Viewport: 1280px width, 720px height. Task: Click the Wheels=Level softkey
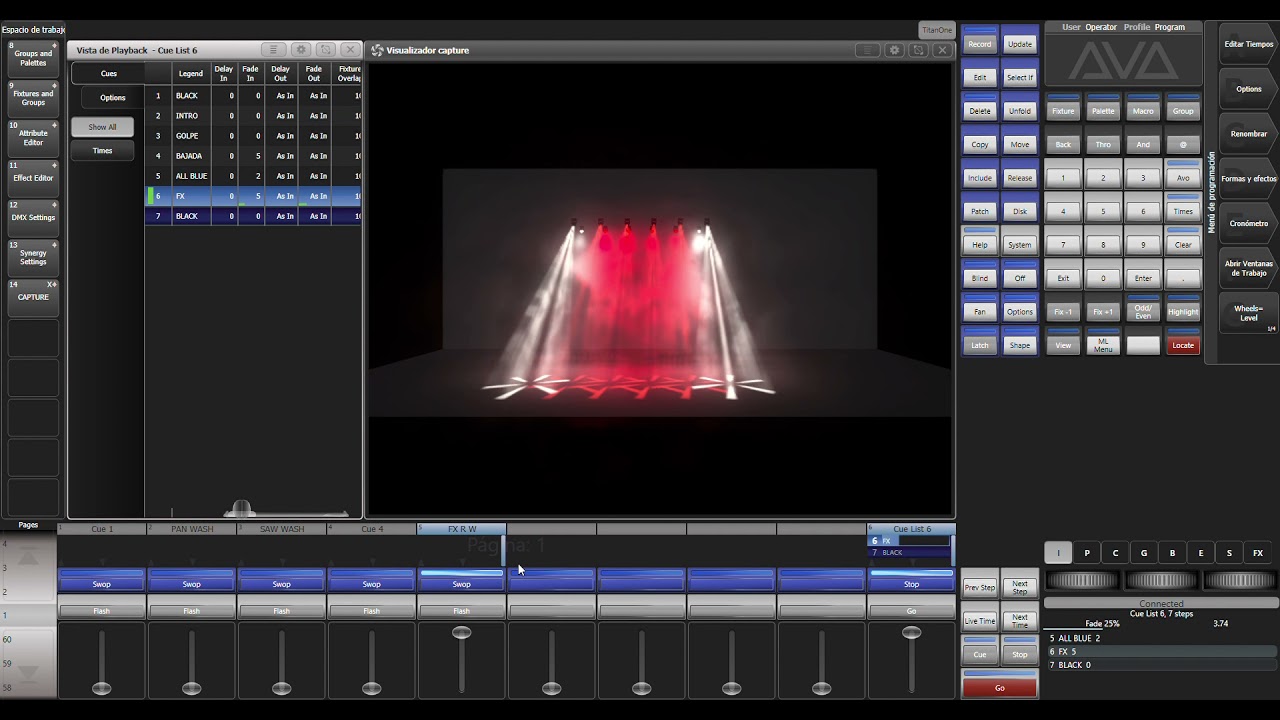pyautogui.click(x=1248, y=313)
